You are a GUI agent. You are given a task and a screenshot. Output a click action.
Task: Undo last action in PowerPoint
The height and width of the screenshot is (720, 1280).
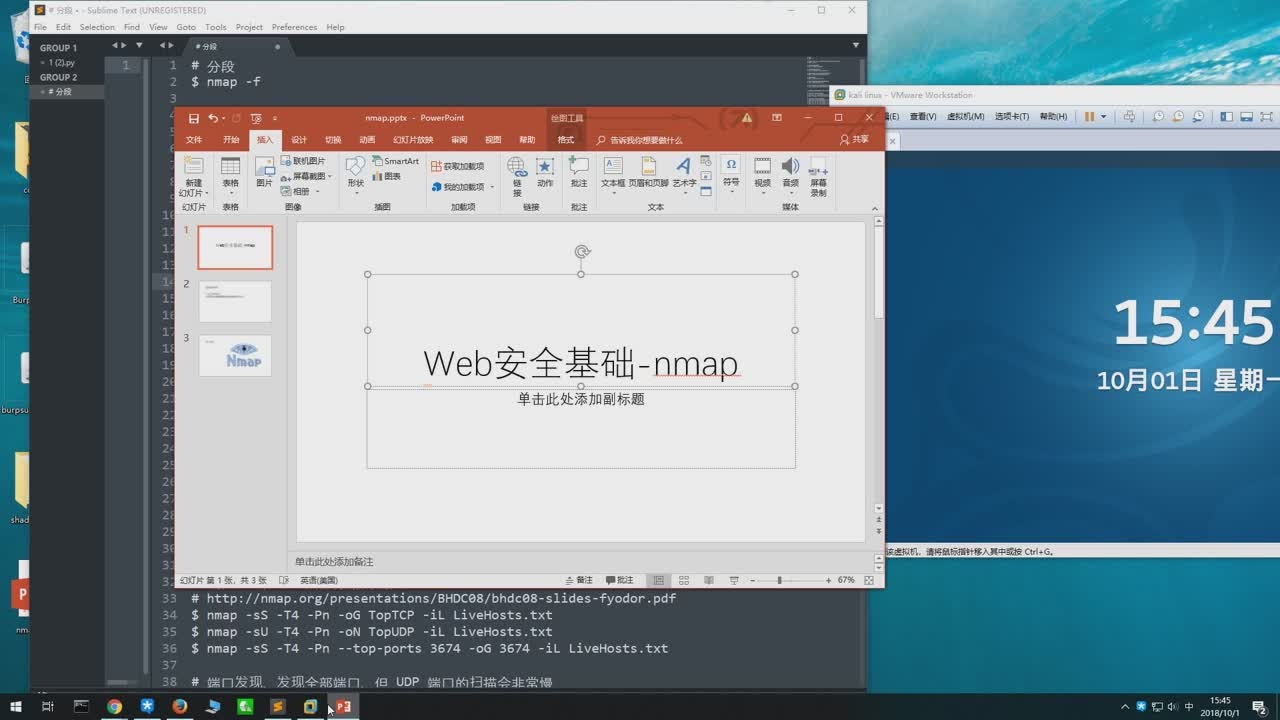[212, 118]
